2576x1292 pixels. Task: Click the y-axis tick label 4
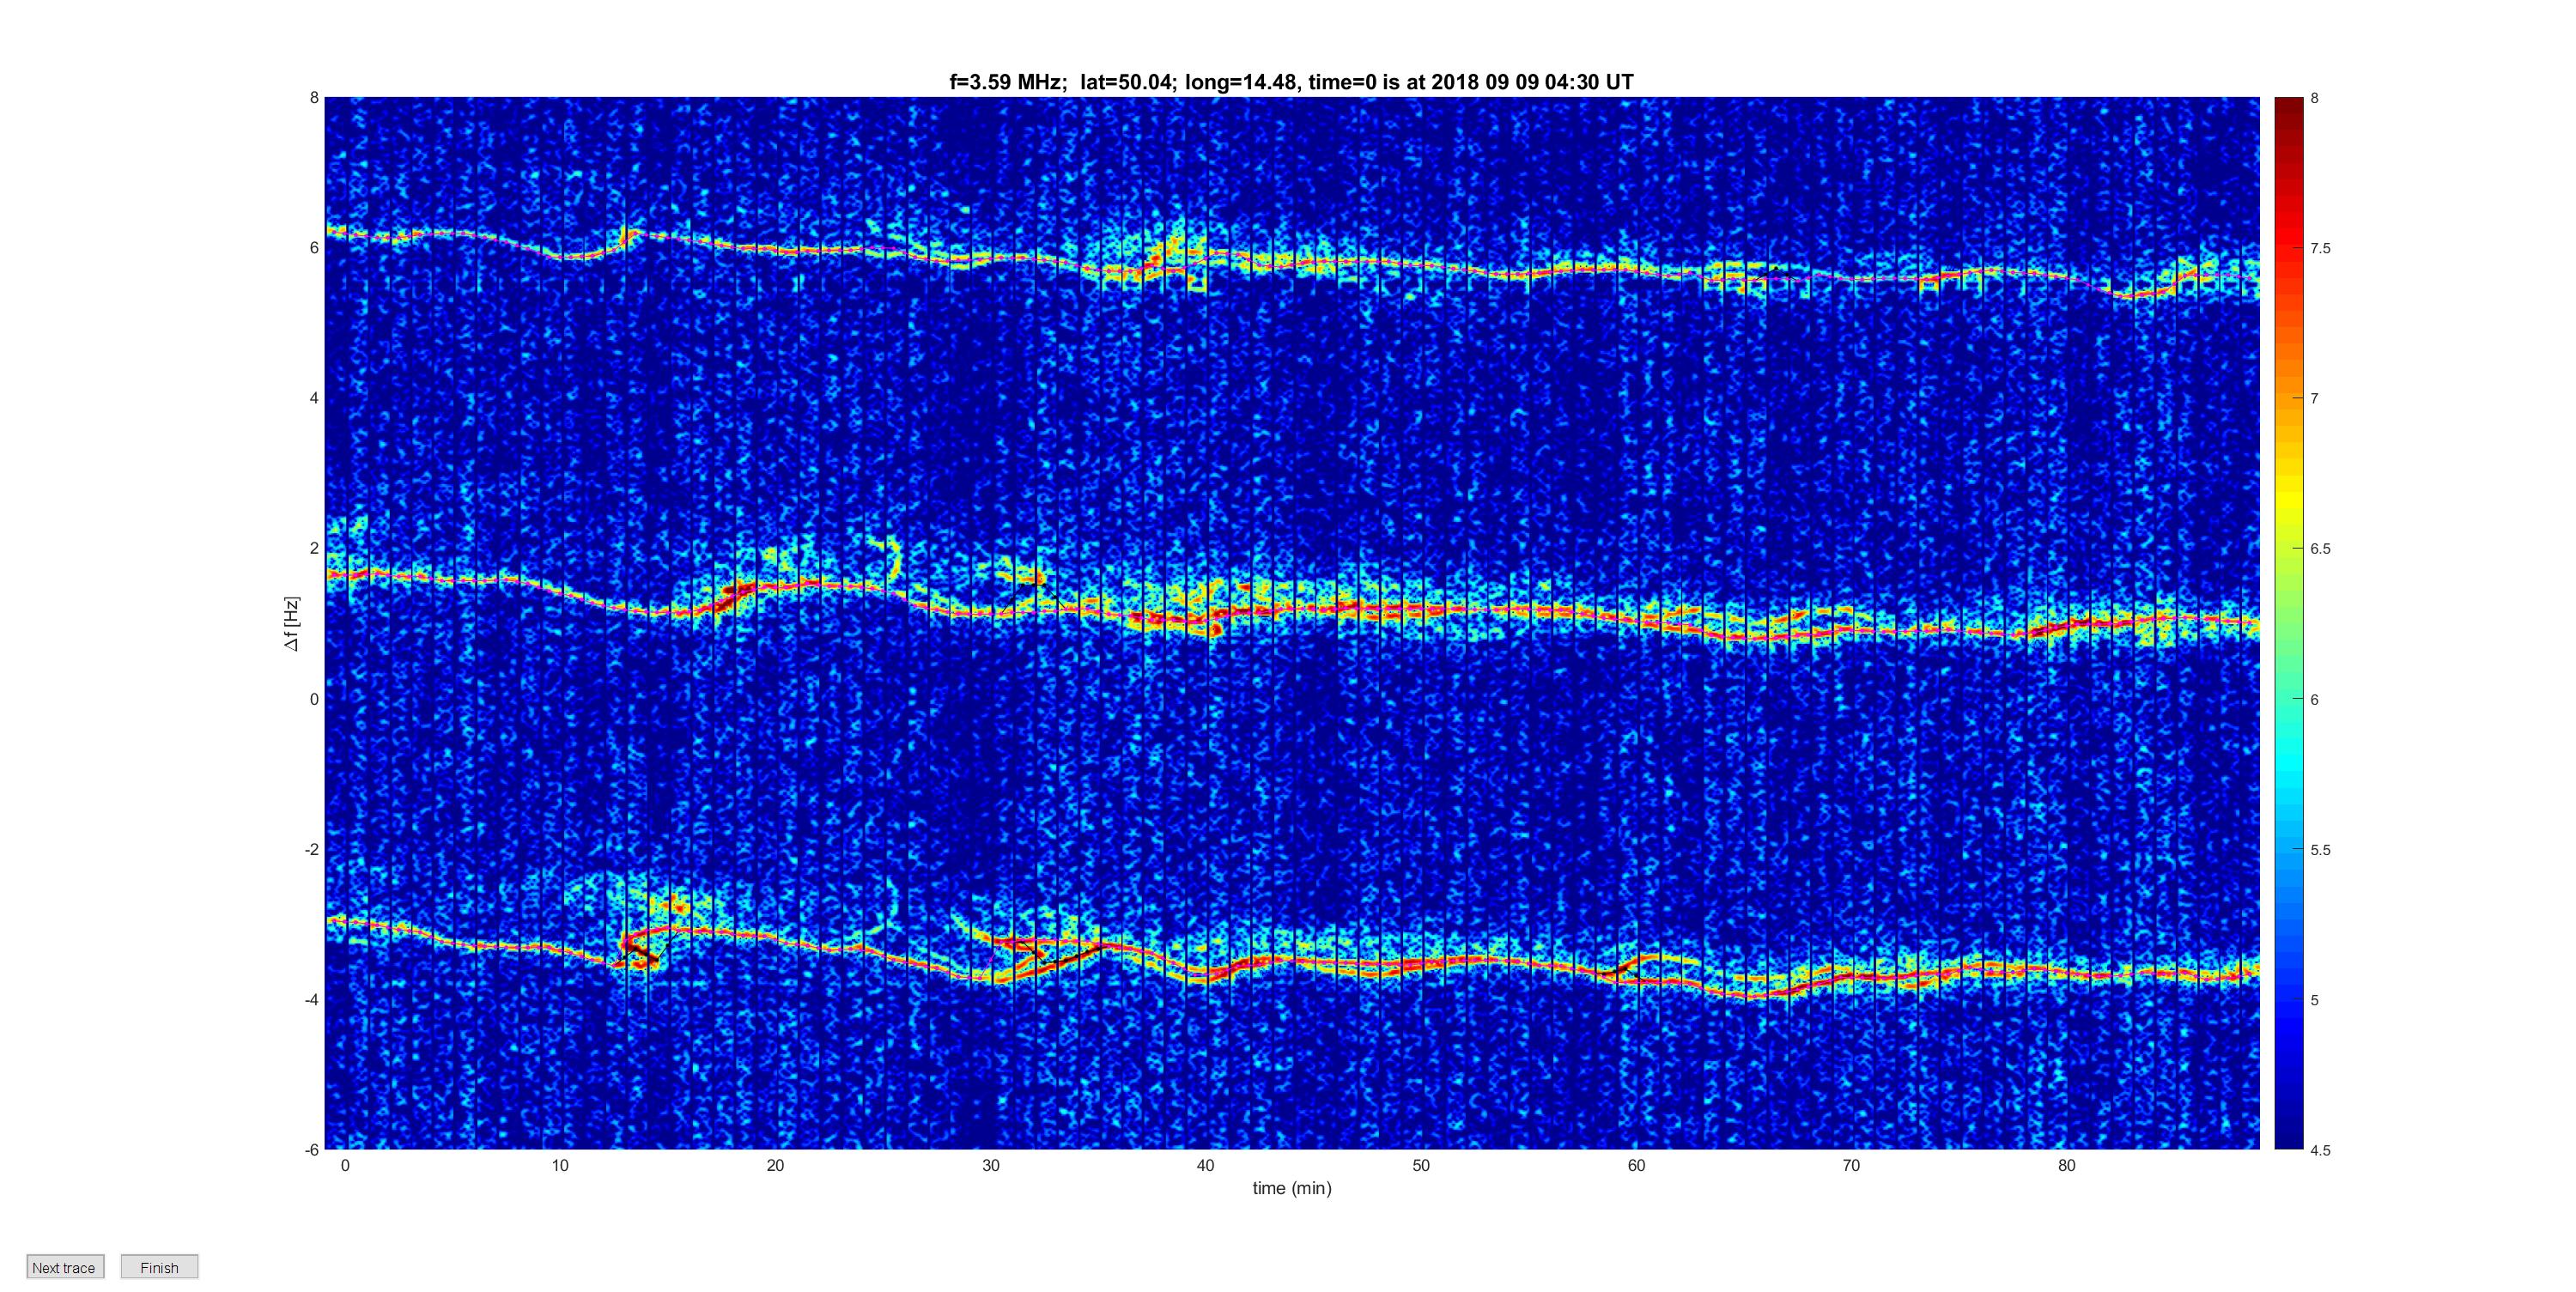pos(314,398)
